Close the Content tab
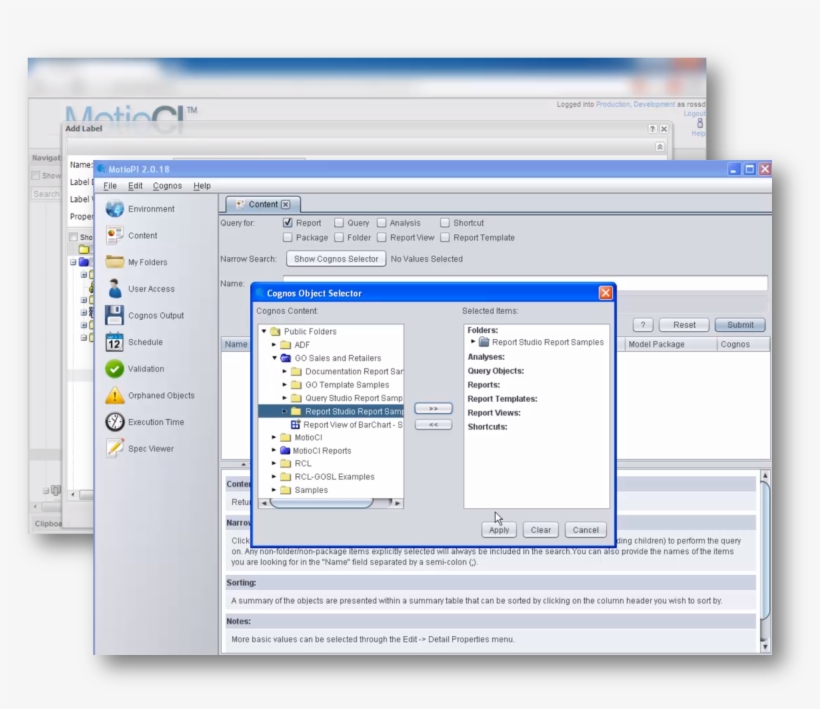Screen dimensions: 820x709 coord(286,204)
